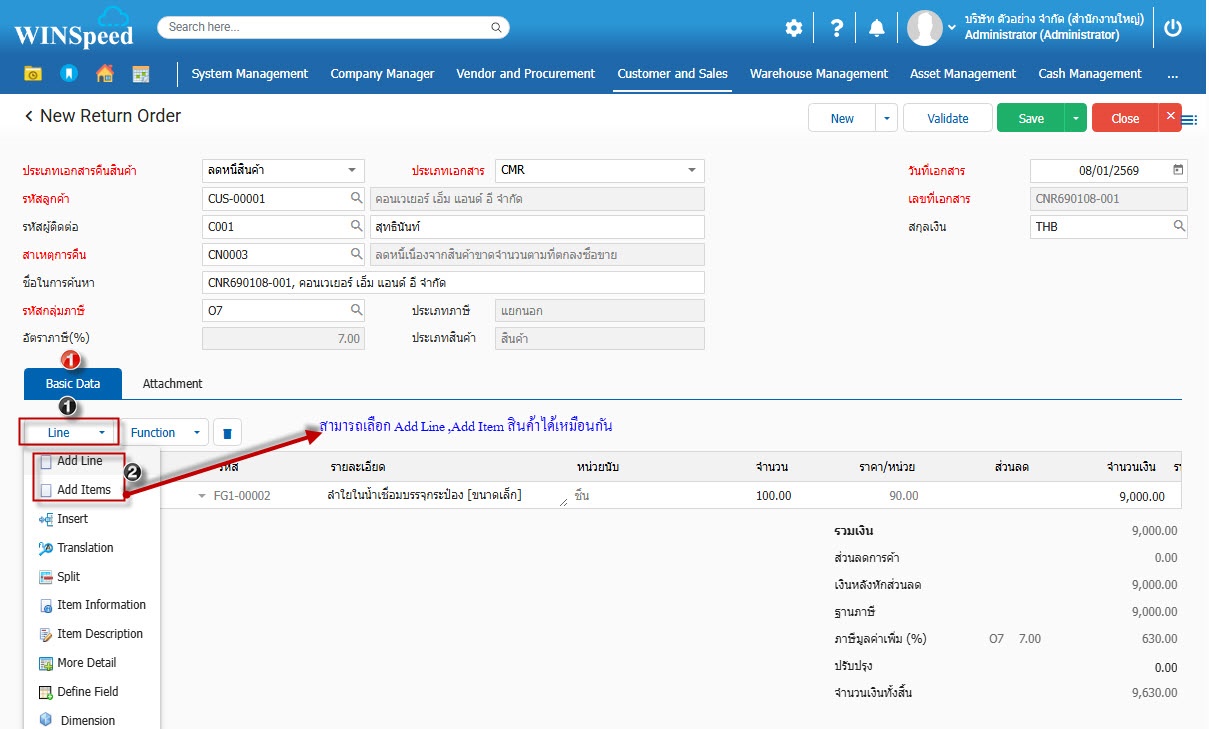
Task: Click in the top search box
Action: pyautogui.click(x=333, y=27)
